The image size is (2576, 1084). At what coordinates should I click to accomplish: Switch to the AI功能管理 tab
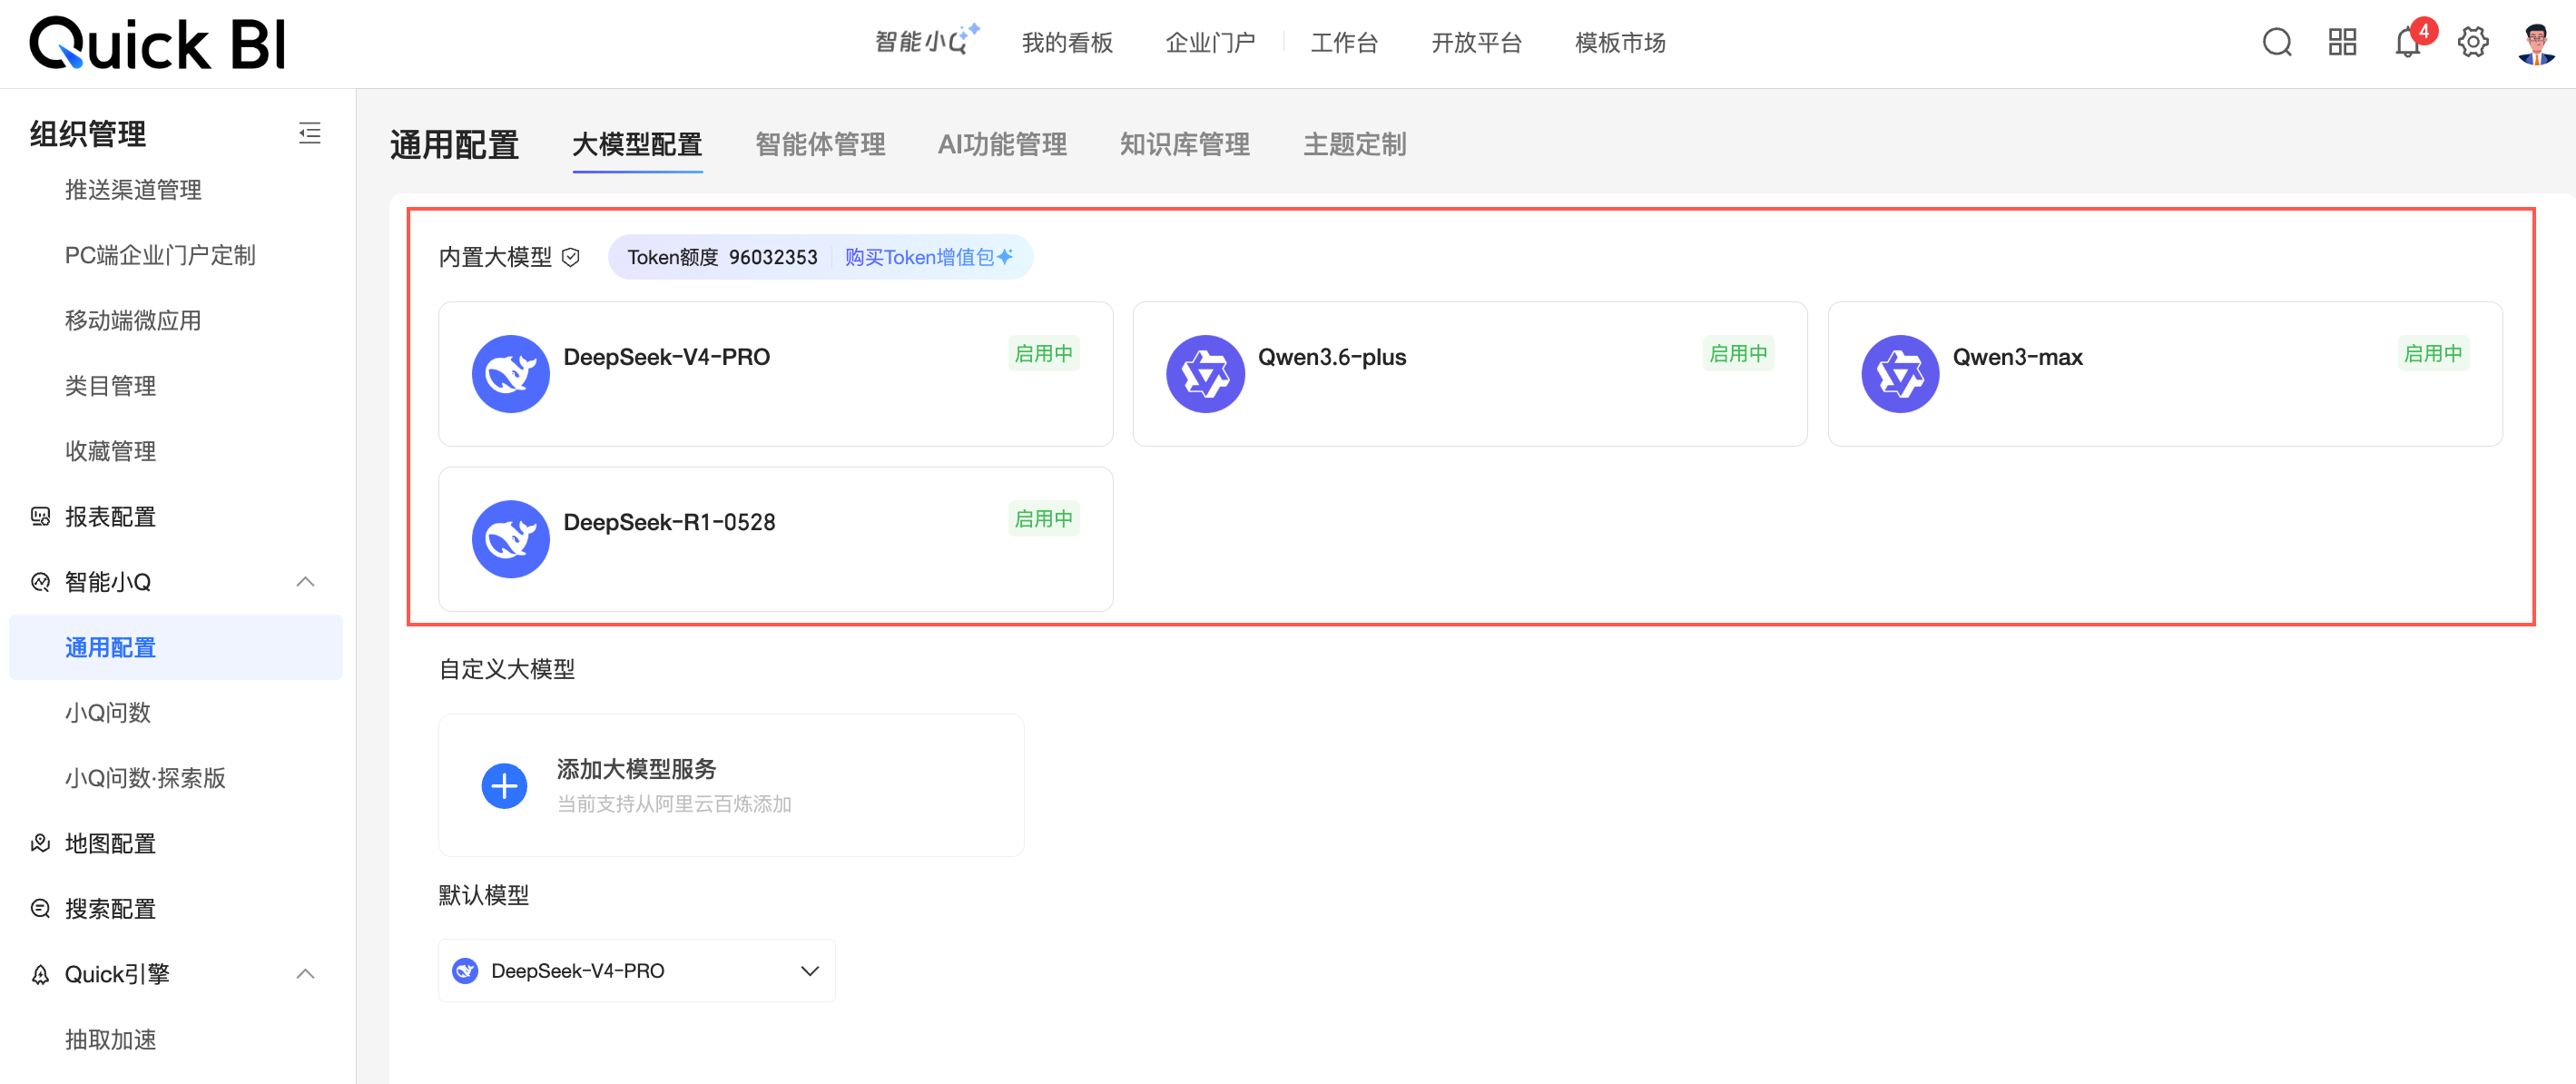(x=1002, y=145)
